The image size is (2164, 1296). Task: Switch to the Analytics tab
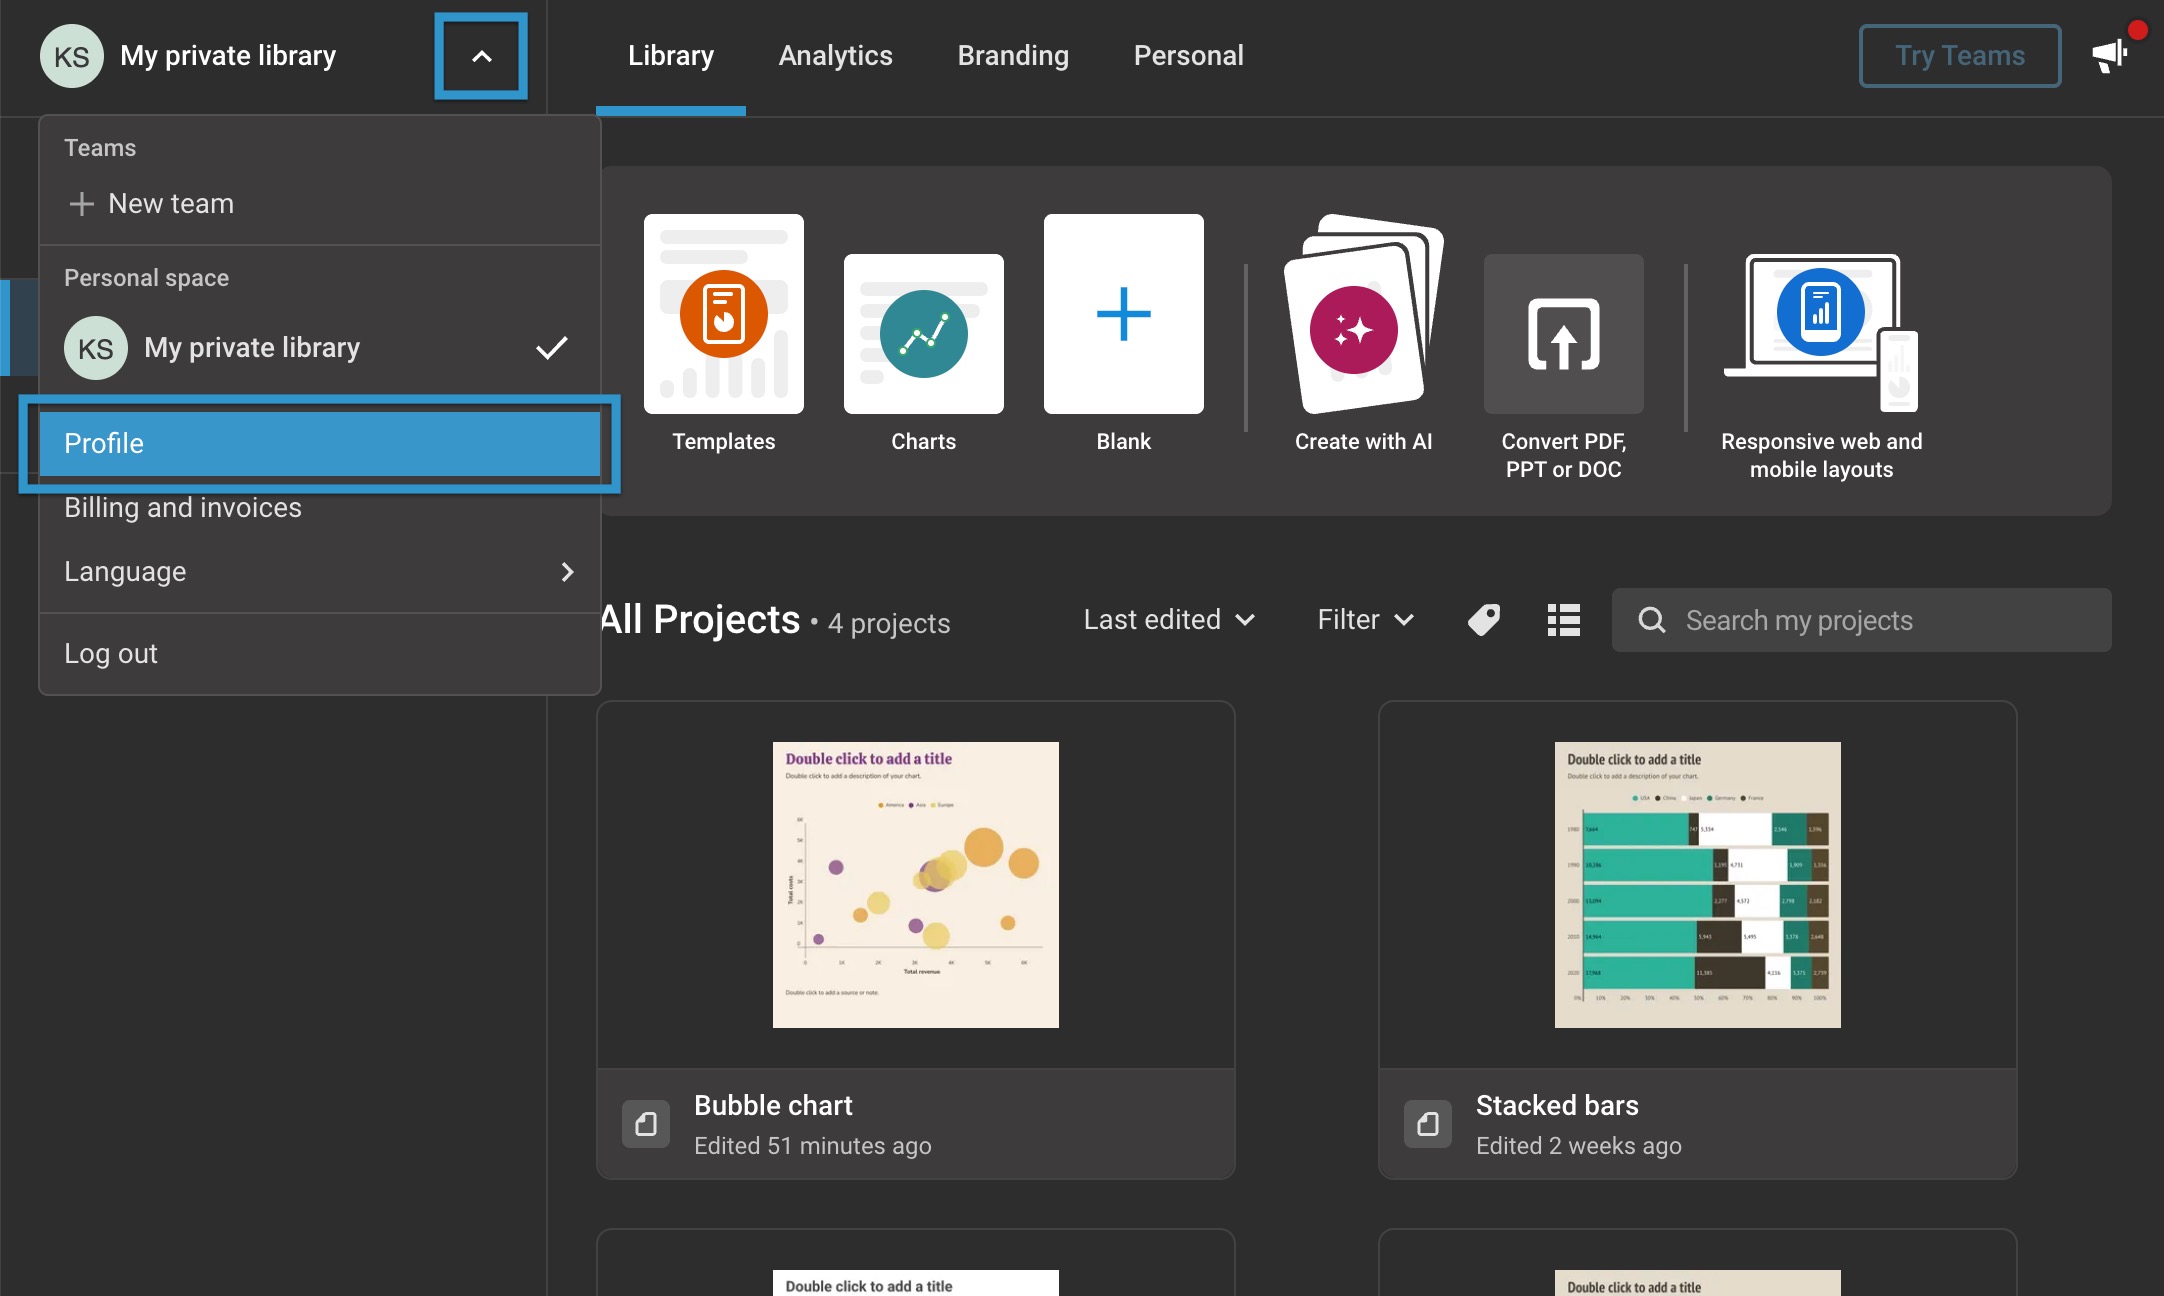pos(835,56)
